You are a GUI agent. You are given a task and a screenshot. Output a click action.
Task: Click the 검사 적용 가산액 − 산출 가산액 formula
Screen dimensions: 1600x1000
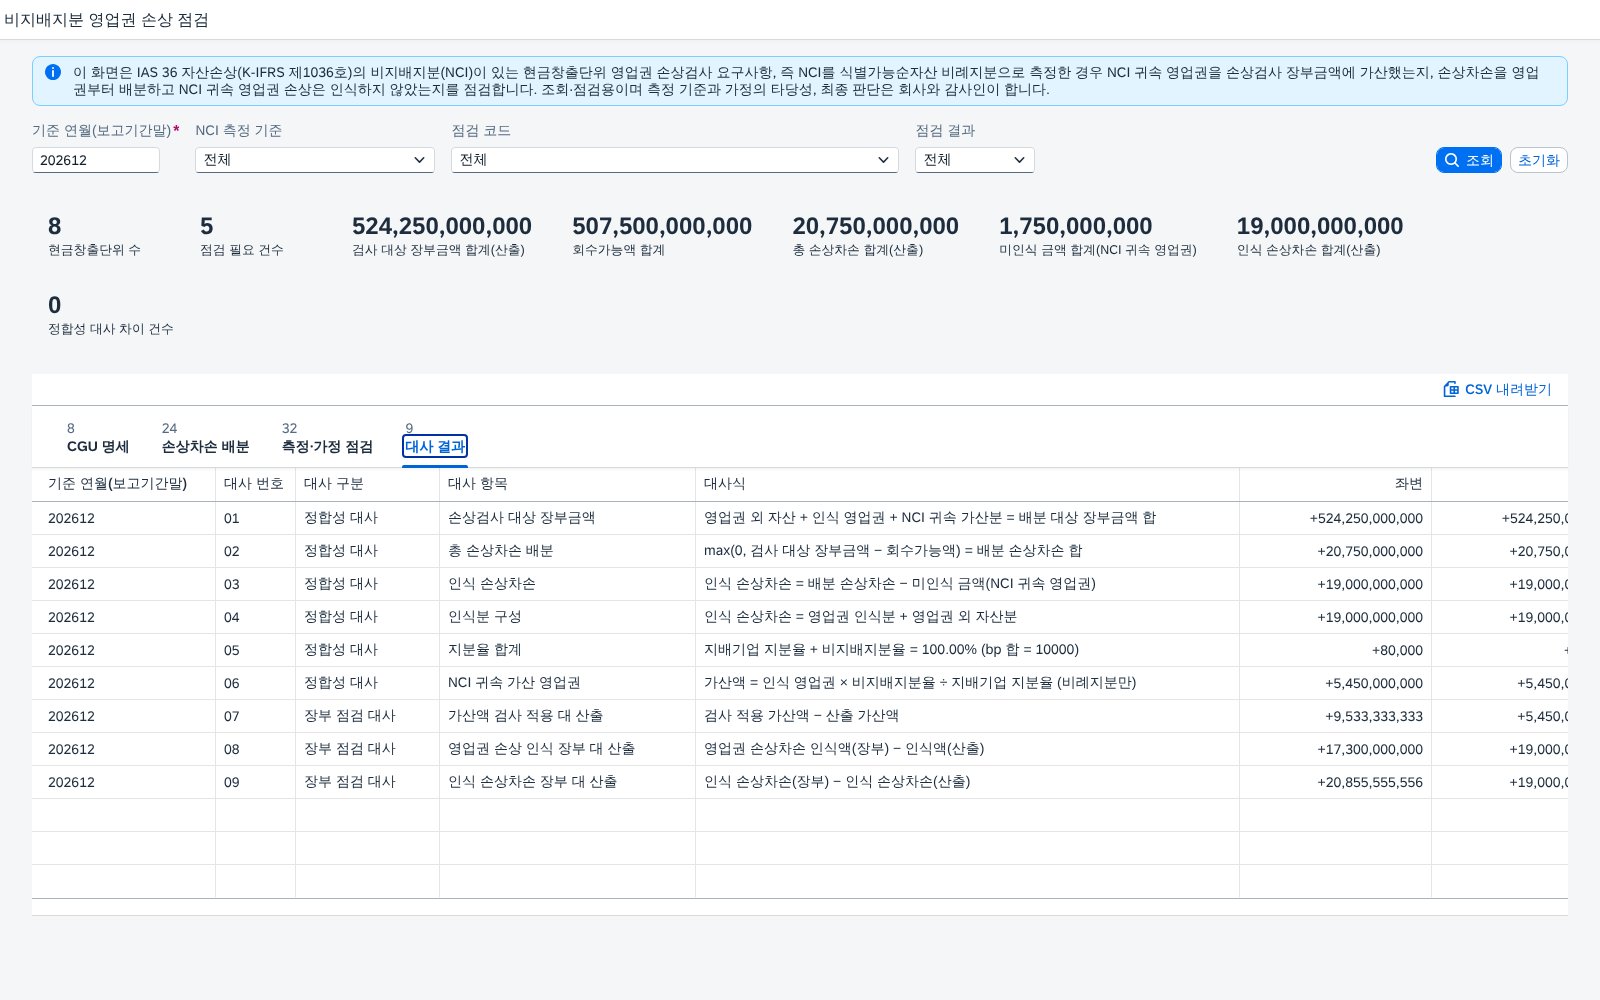[967, 716]
